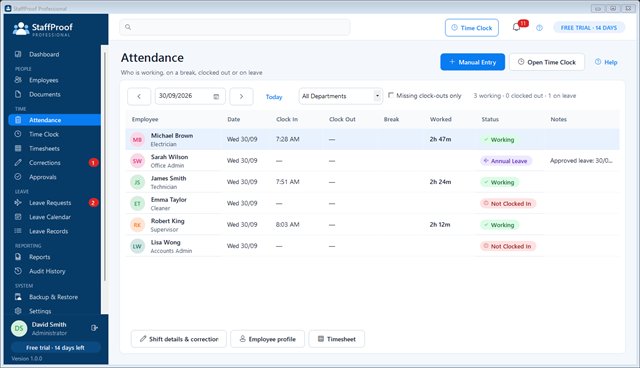
Task: Click the Approvals checkmark icon
Action: (x=18, y=177)
